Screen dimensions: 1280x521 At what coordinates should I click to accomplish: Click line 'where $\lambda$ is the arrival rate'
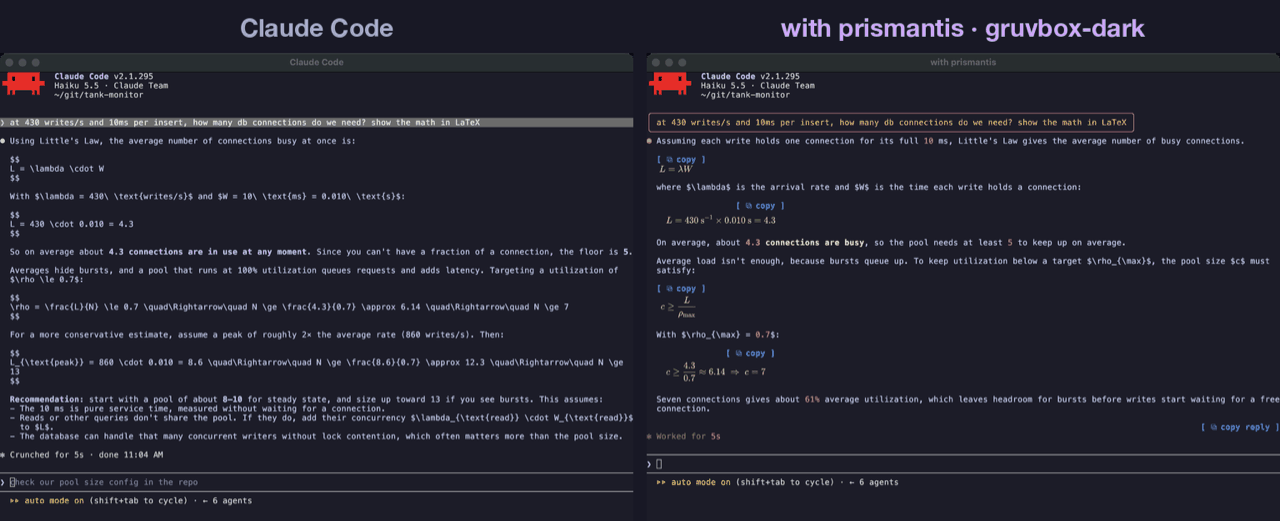coord(868,187)
